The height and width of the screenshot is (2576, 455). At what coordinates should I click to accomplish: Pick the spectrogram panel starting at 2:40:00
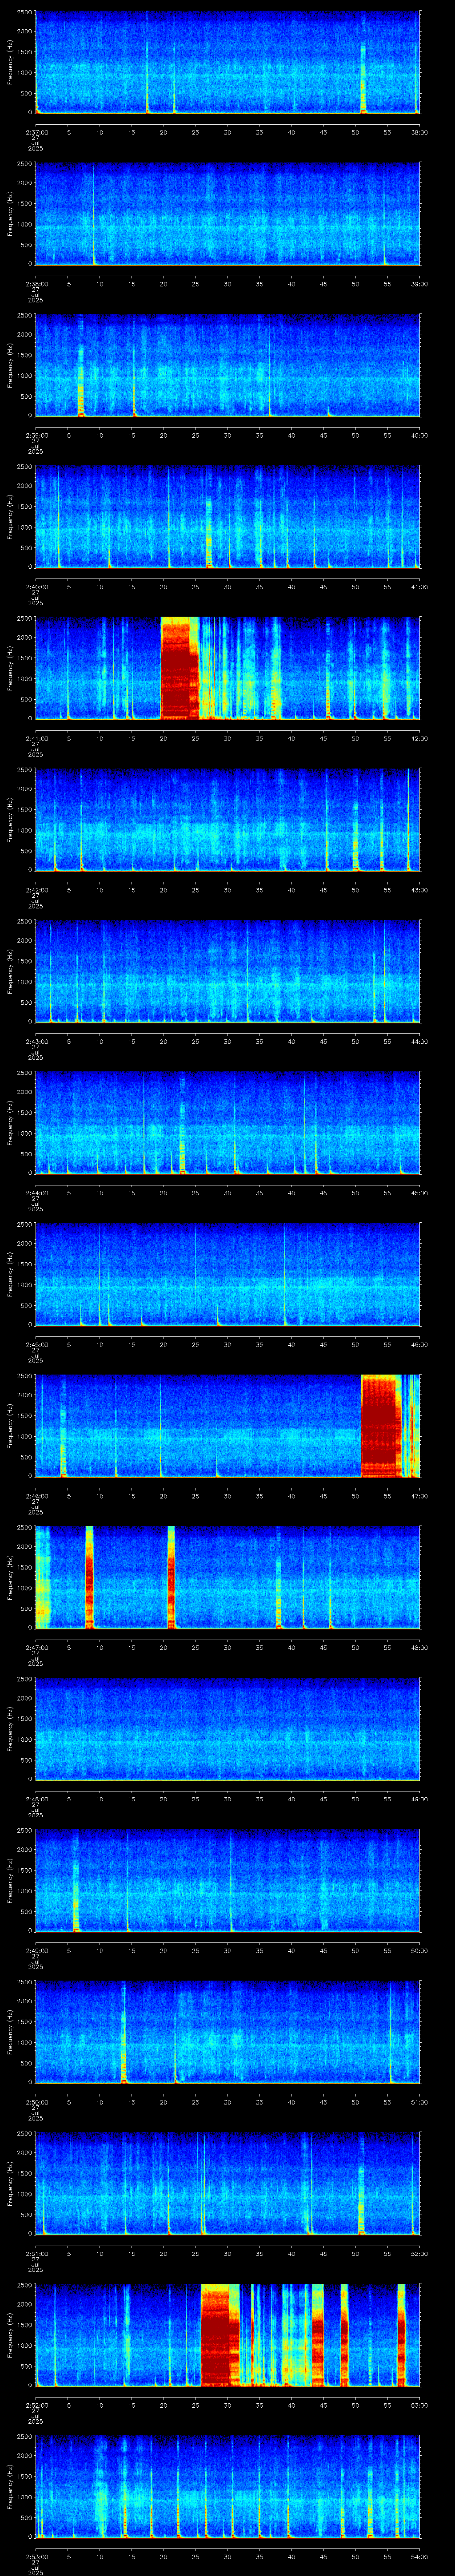pyautogui.click(x=228, y=517)
